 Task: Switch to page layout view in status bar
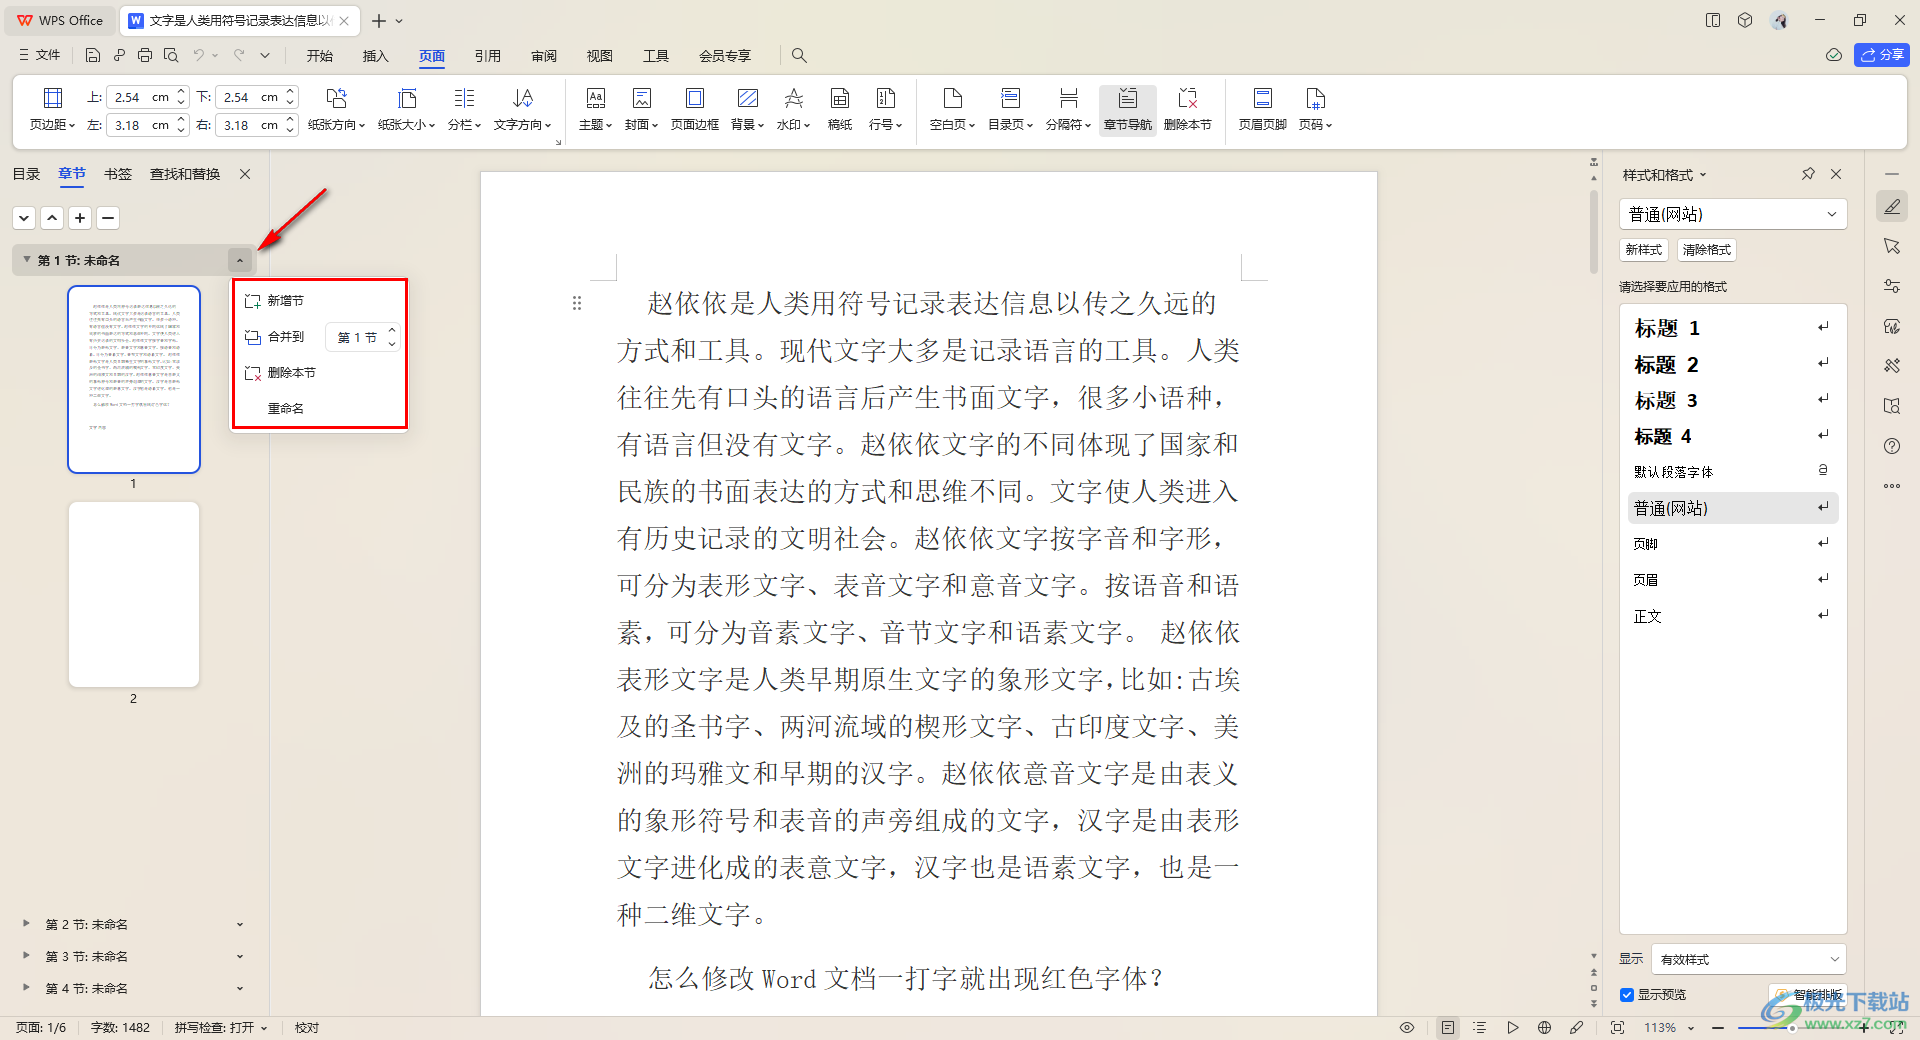pos(1447,1028)
